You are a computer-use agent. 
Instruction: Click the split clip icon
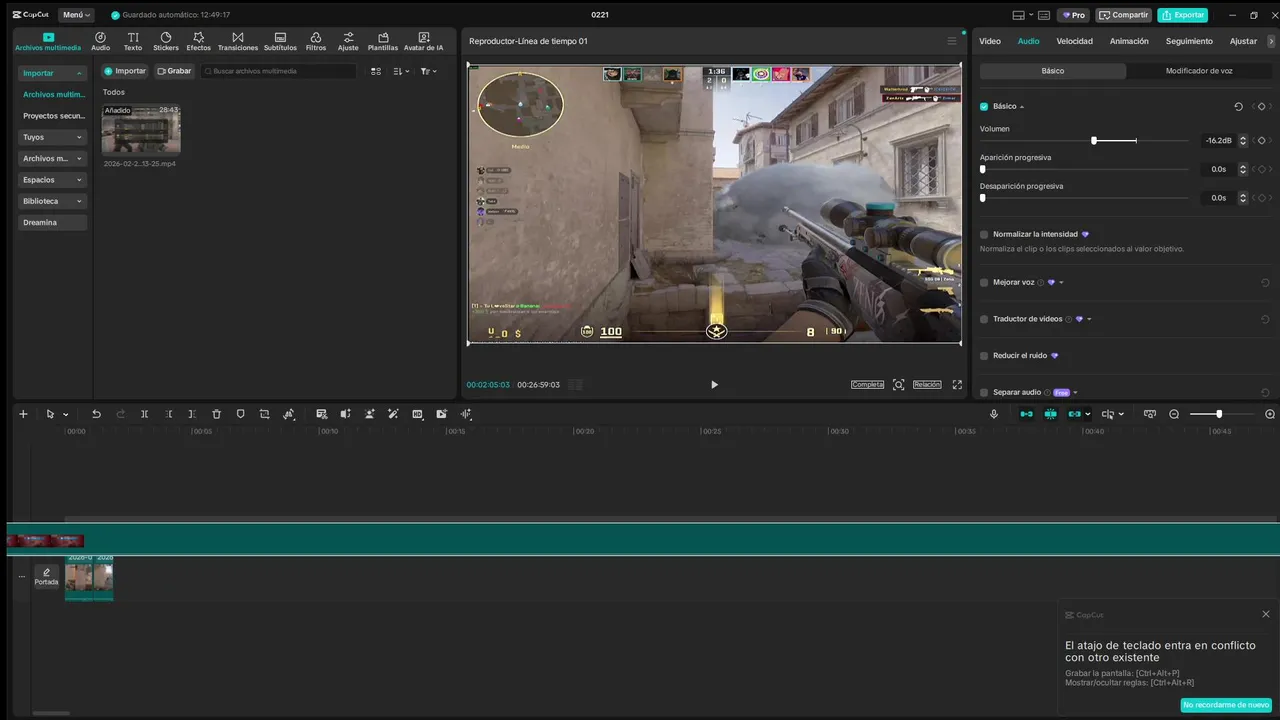(144, 414)
